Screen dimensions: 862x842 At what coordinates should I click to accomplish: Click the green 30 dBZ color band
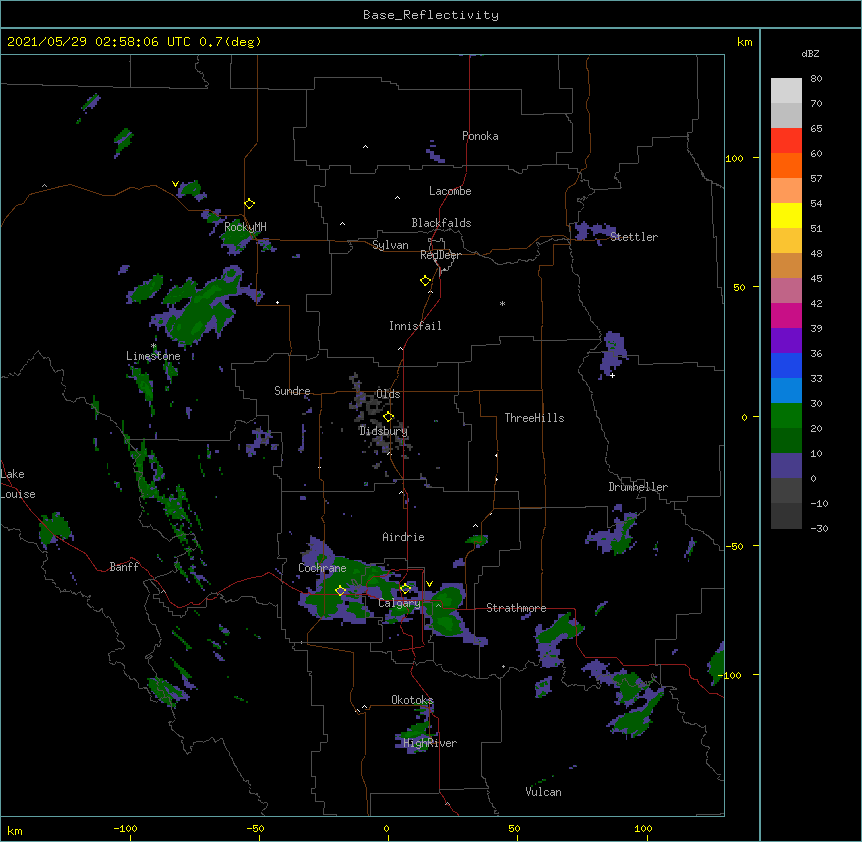coord(786,416)
